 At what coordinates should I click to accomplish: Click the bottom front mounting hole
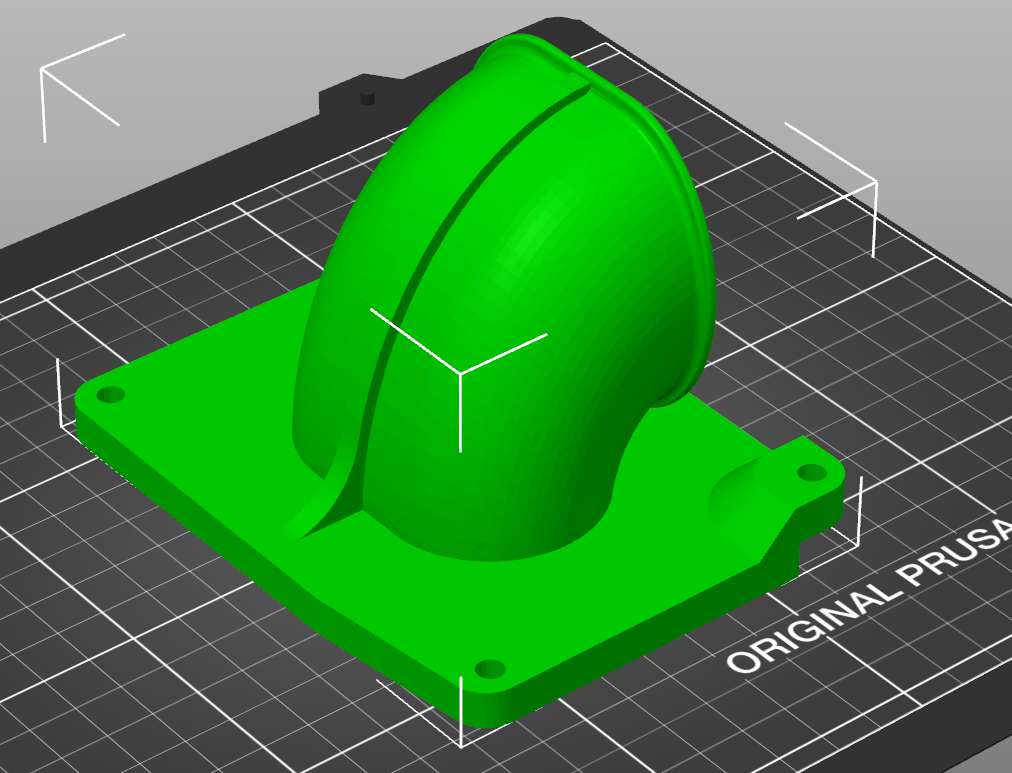tap(490, 668)
